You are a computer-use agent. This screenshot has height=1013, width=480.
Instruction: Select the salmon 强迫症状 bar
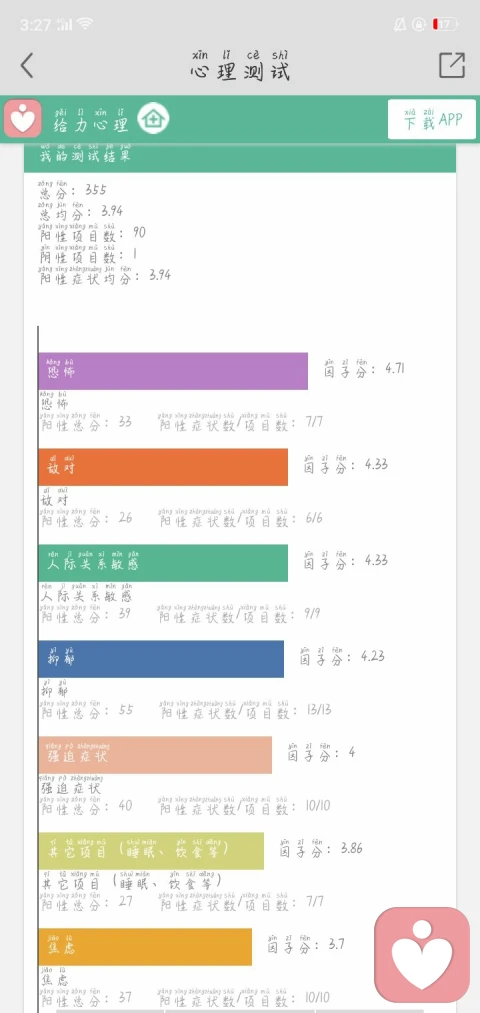pos(155,755)
